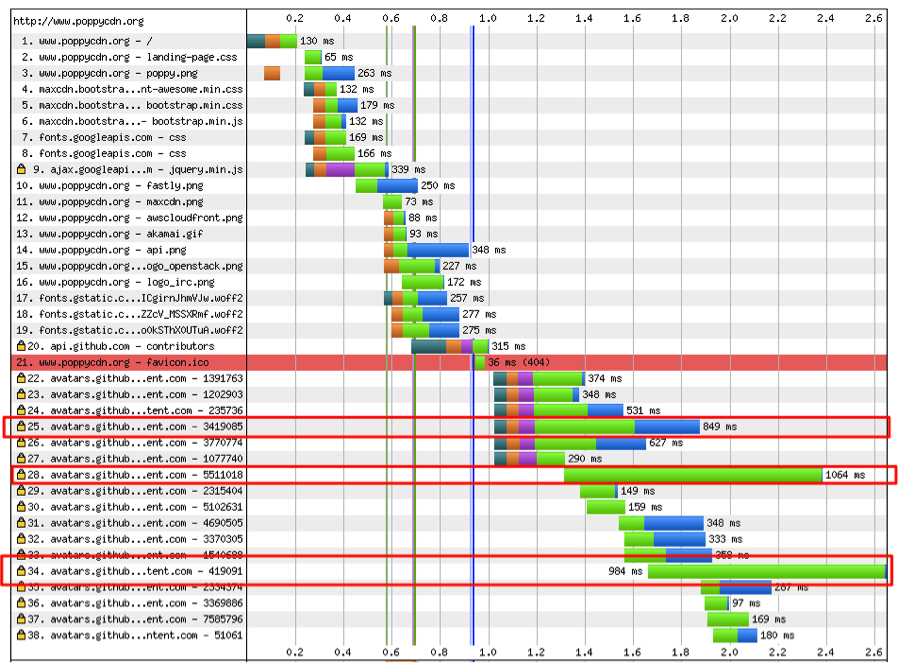898x663 pixels.
Task: Click the '263 ms' duration label
Action: point(375,73)
